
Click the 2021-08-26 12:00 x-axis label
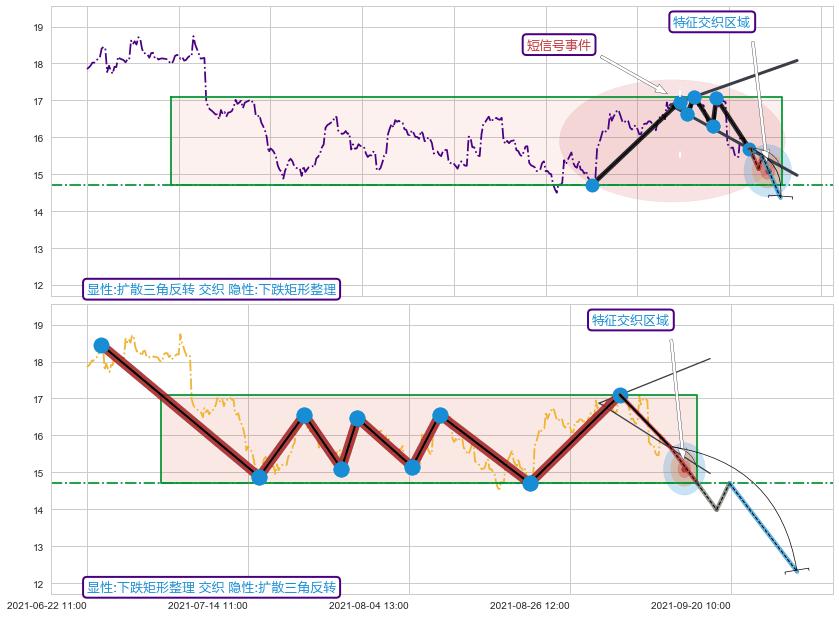pos(529,606)
